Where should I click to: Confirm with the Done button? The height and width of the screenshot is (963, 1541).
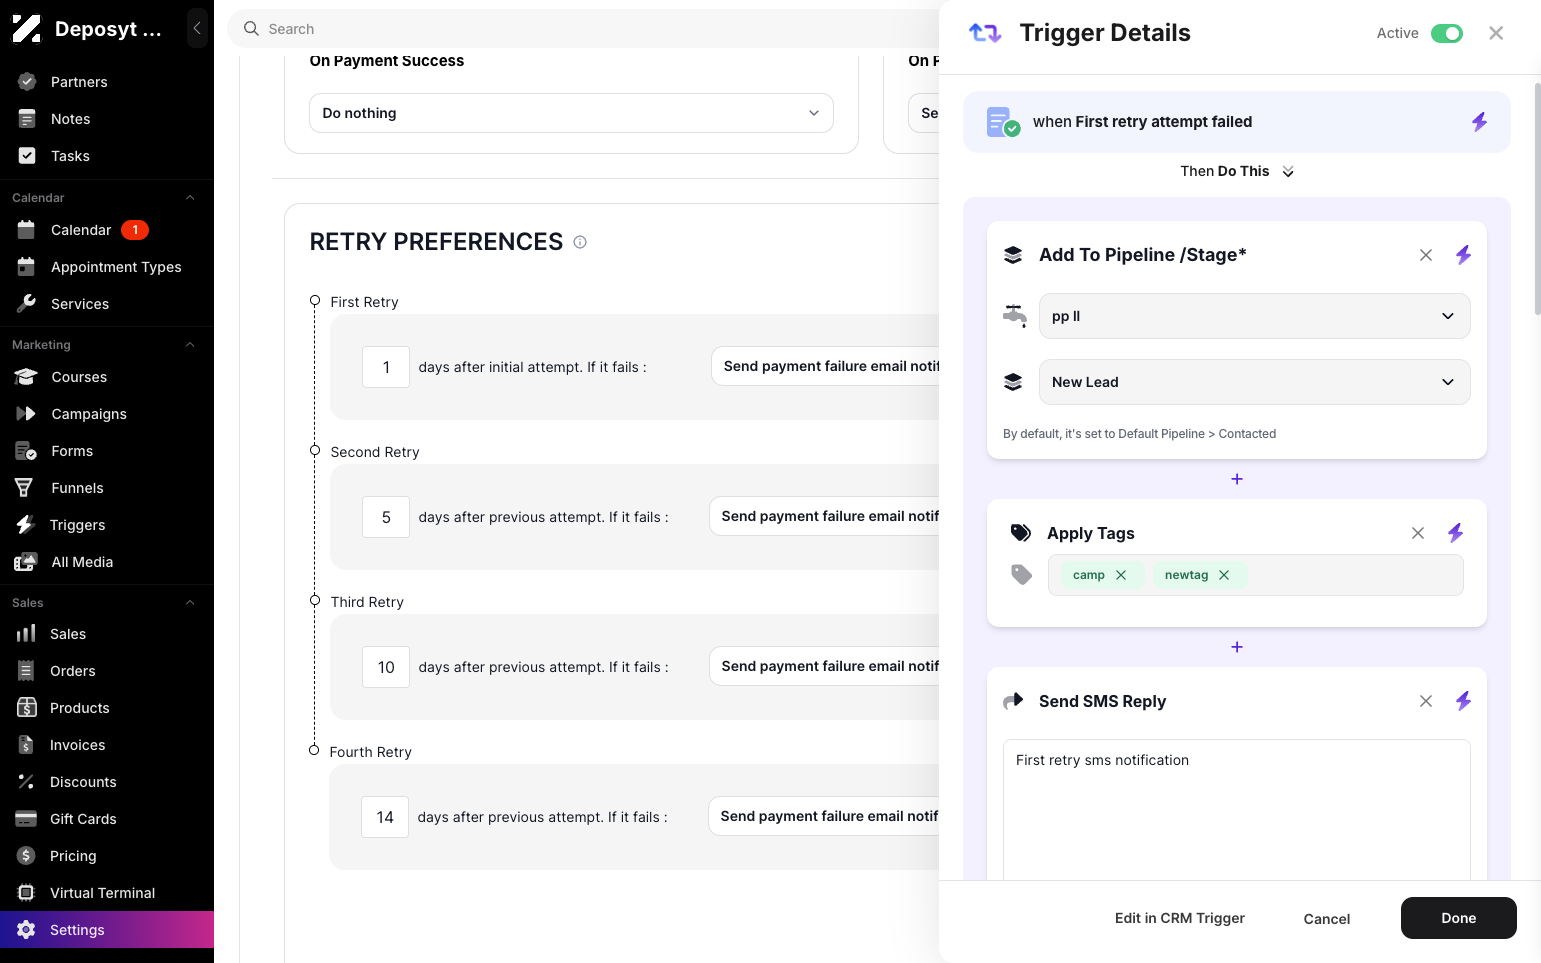pyautogui.click(x=1459, y=918)
